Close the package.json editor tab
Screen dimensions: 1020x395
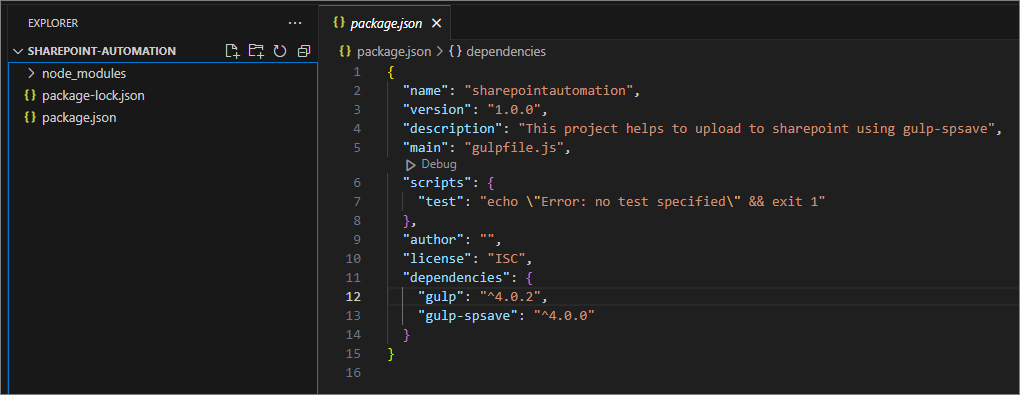436,23
